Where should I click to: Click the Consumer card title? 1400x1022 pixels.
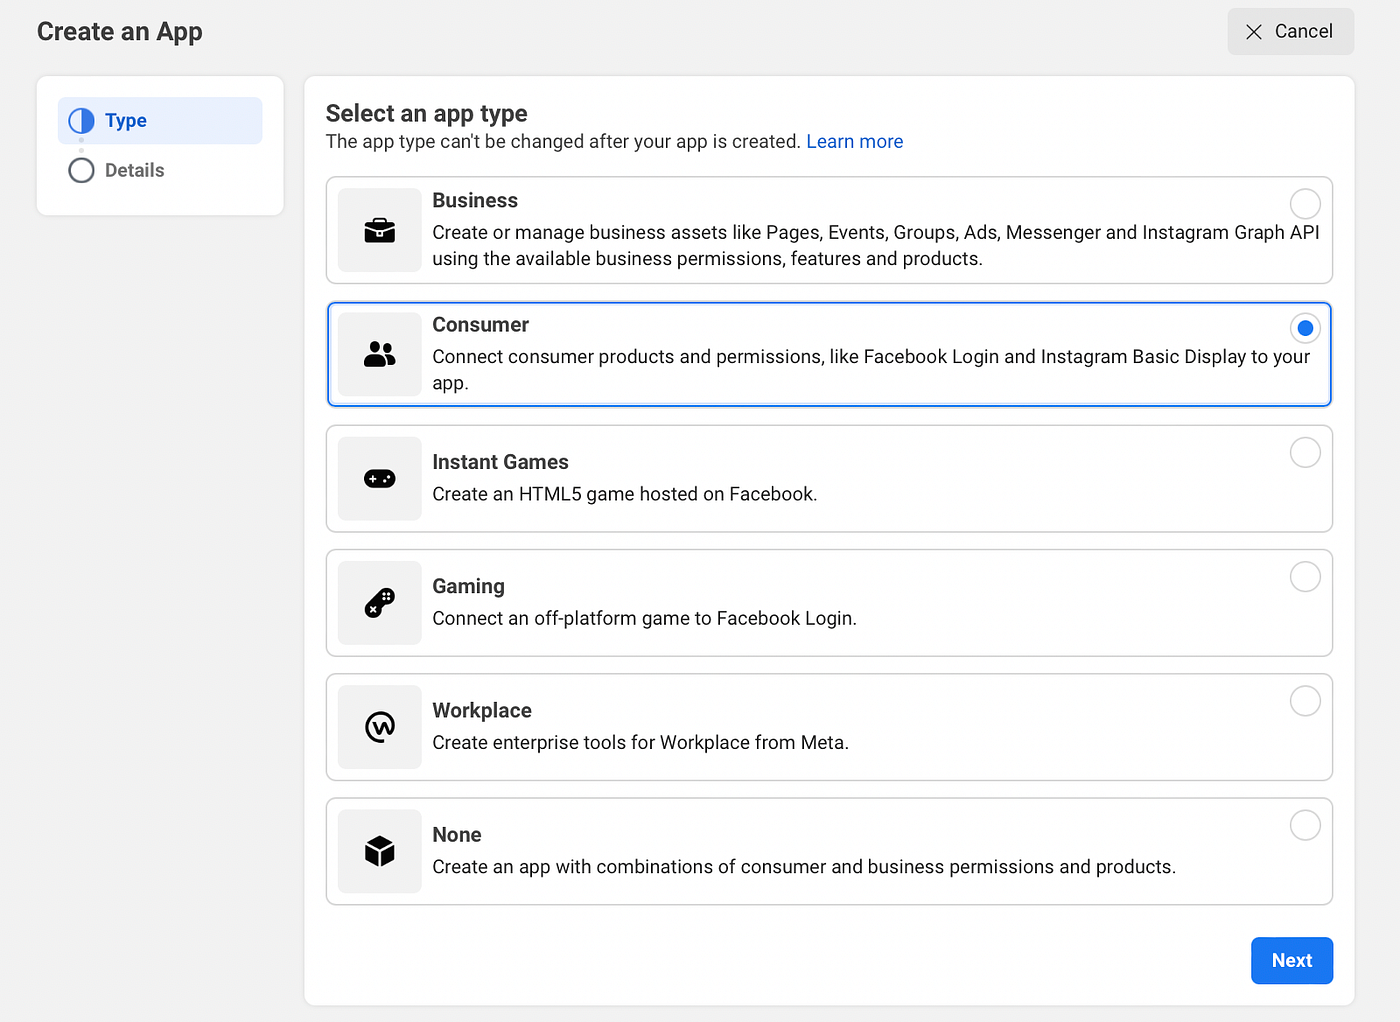(x=480, y=325)
